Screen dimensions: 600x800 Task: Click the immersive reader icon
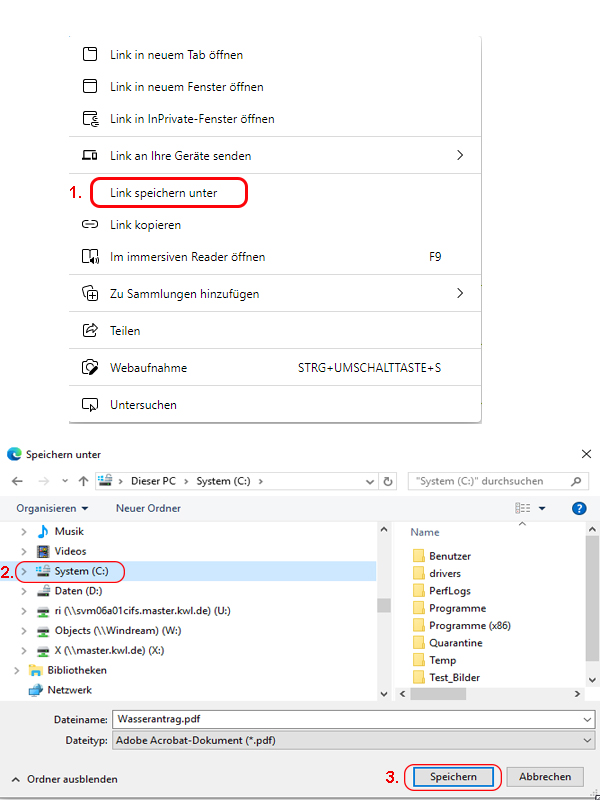coord(90,256)
